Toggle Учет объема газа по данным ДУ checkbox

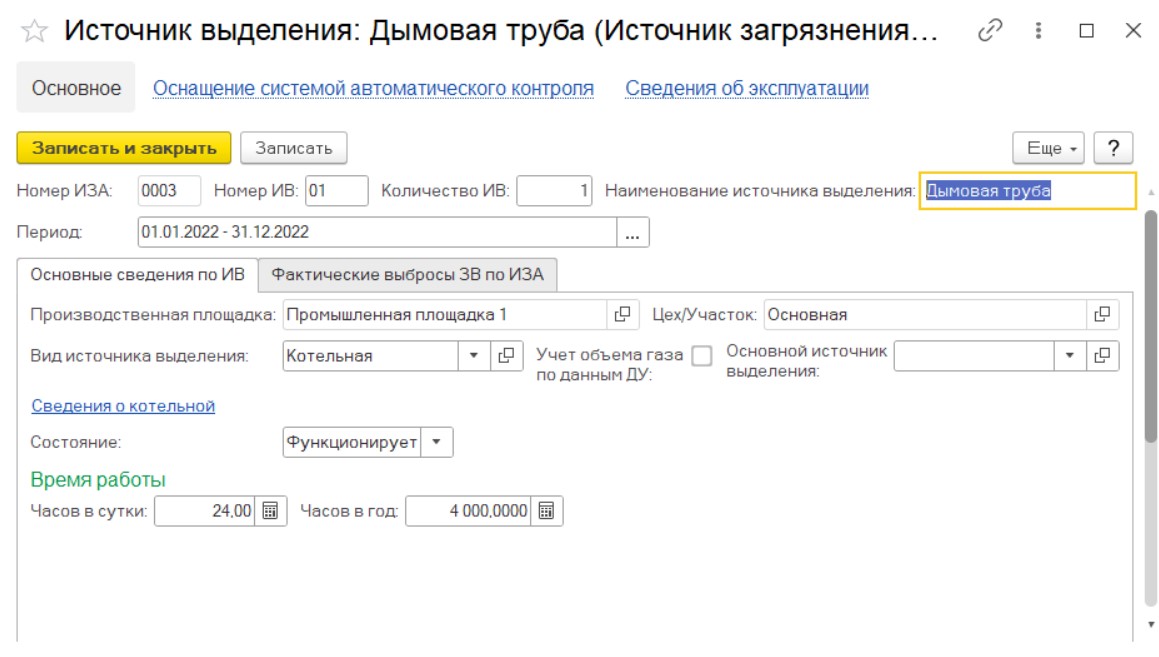click(x=702, y=356)
